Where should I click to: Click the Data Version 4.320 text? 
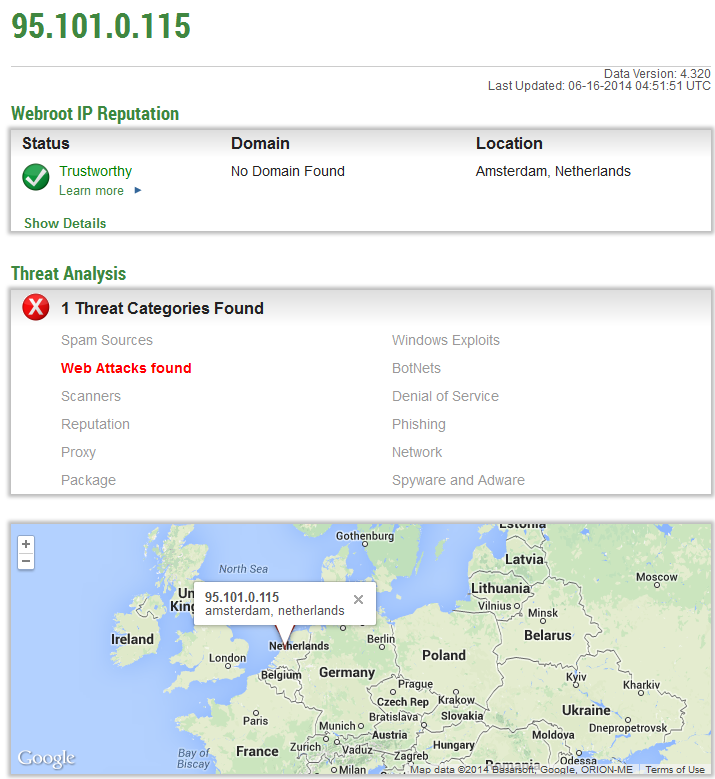point(657,74)
